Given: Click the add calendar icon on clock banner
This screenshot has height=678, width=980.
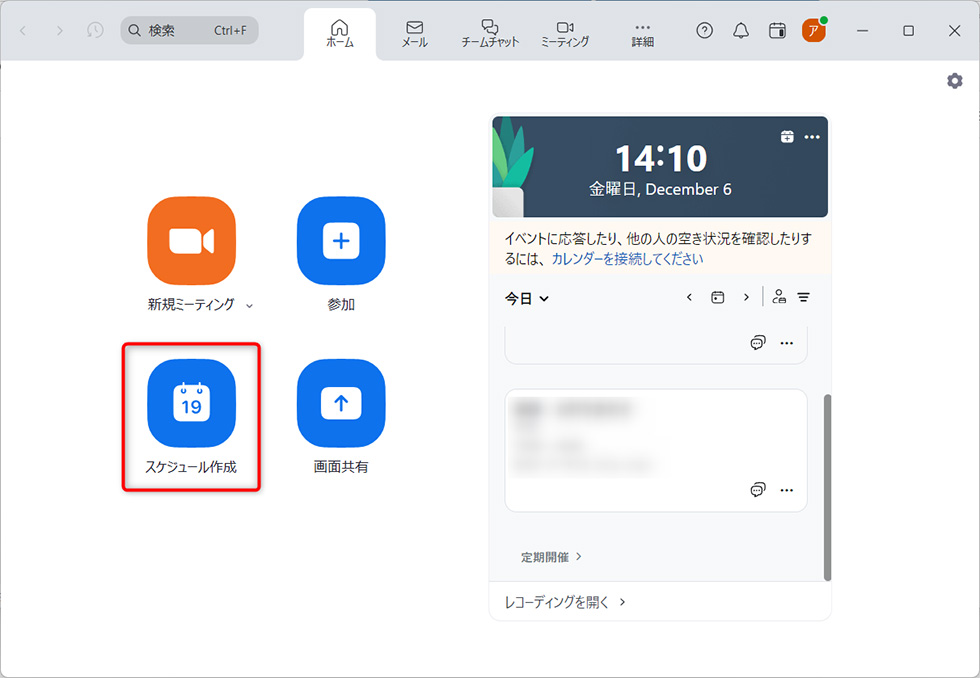Looking at the screenshot, I should 787,136.
